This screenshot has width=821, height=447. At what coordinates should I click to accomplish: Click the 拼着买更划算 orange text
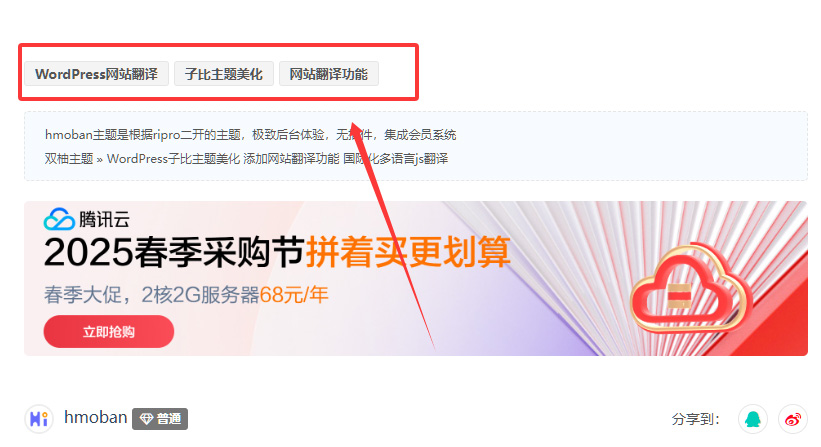[408, 252]
